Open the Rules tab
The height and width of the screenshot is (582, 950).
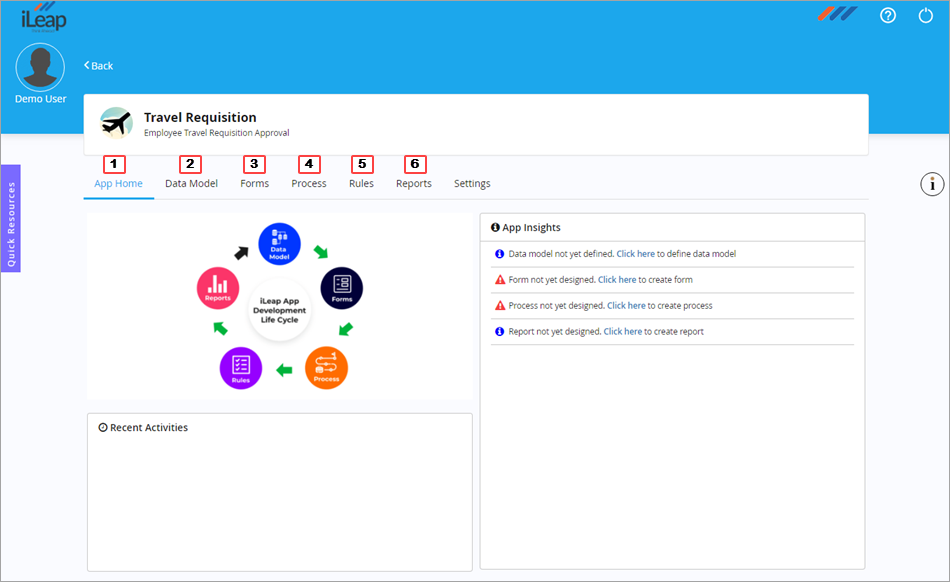coord(361,184)
